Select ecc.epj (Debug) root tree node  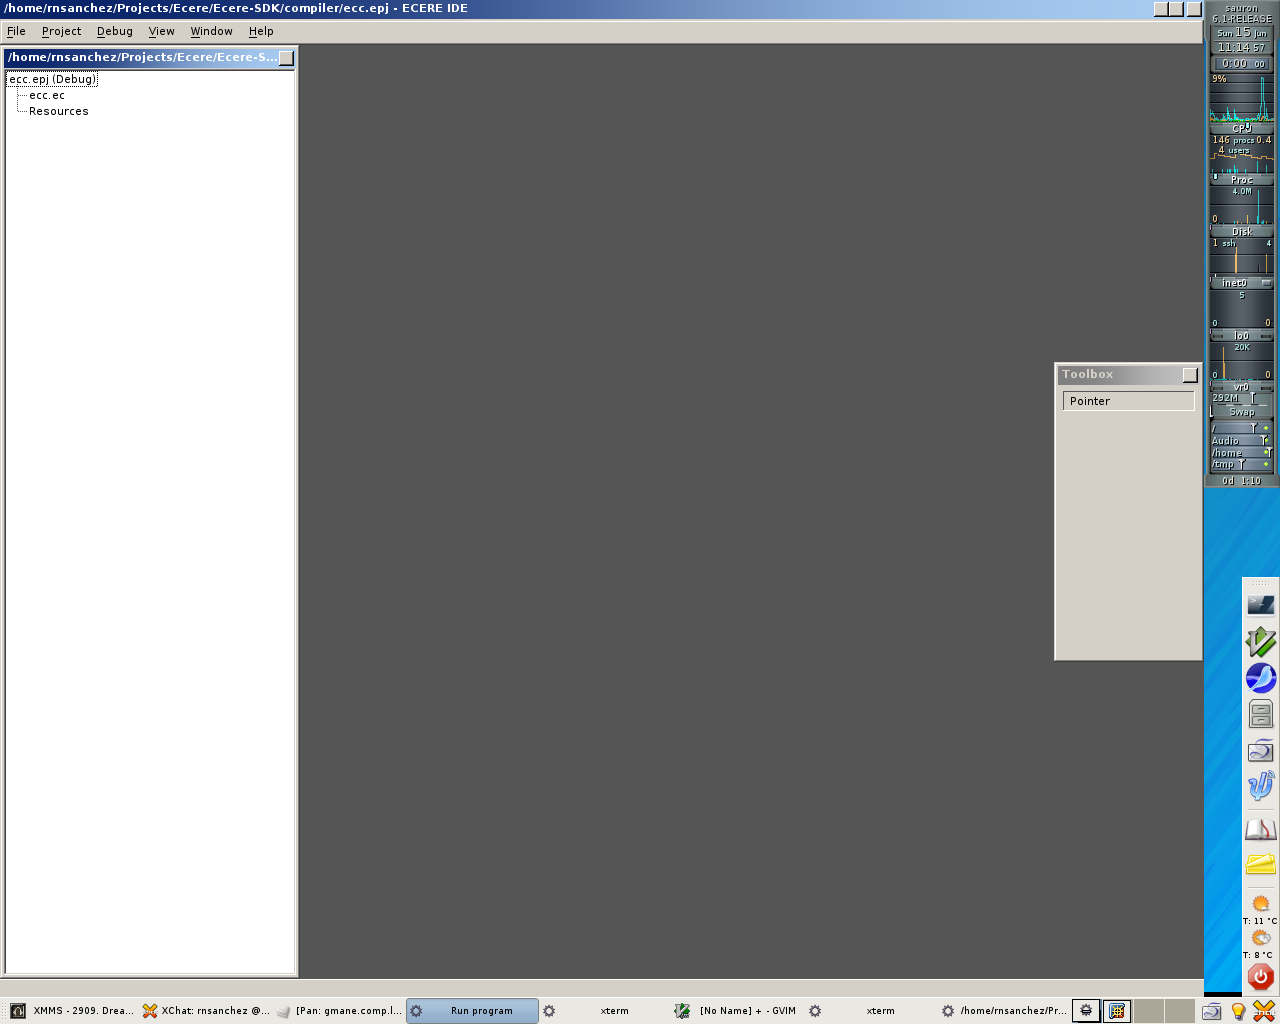click(52, 79)
